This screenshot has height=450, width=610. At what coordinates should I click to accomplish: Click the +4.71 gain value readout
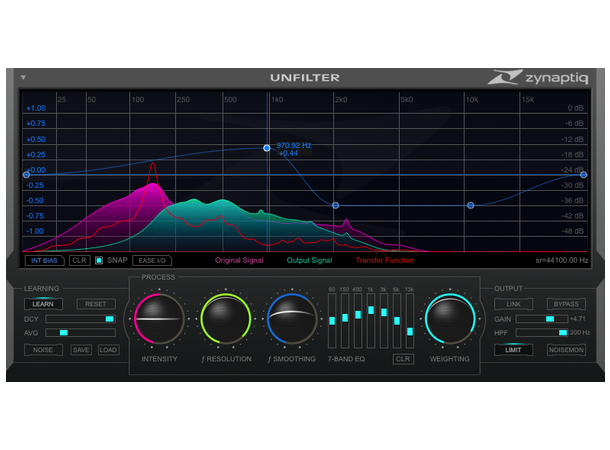pos(578,319)
